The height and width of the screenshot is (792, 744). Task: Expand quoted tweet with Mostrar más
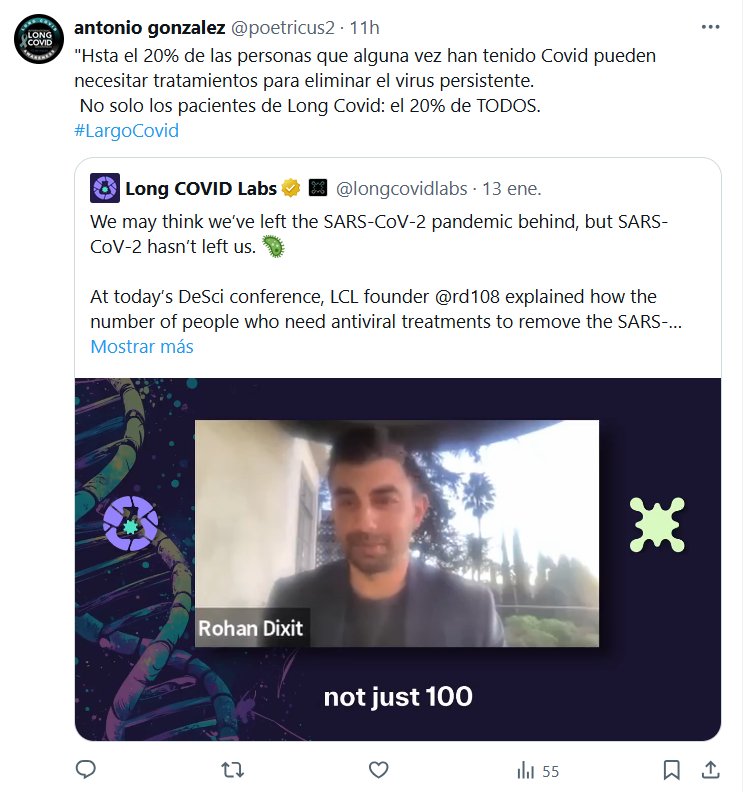coord(141,347)
